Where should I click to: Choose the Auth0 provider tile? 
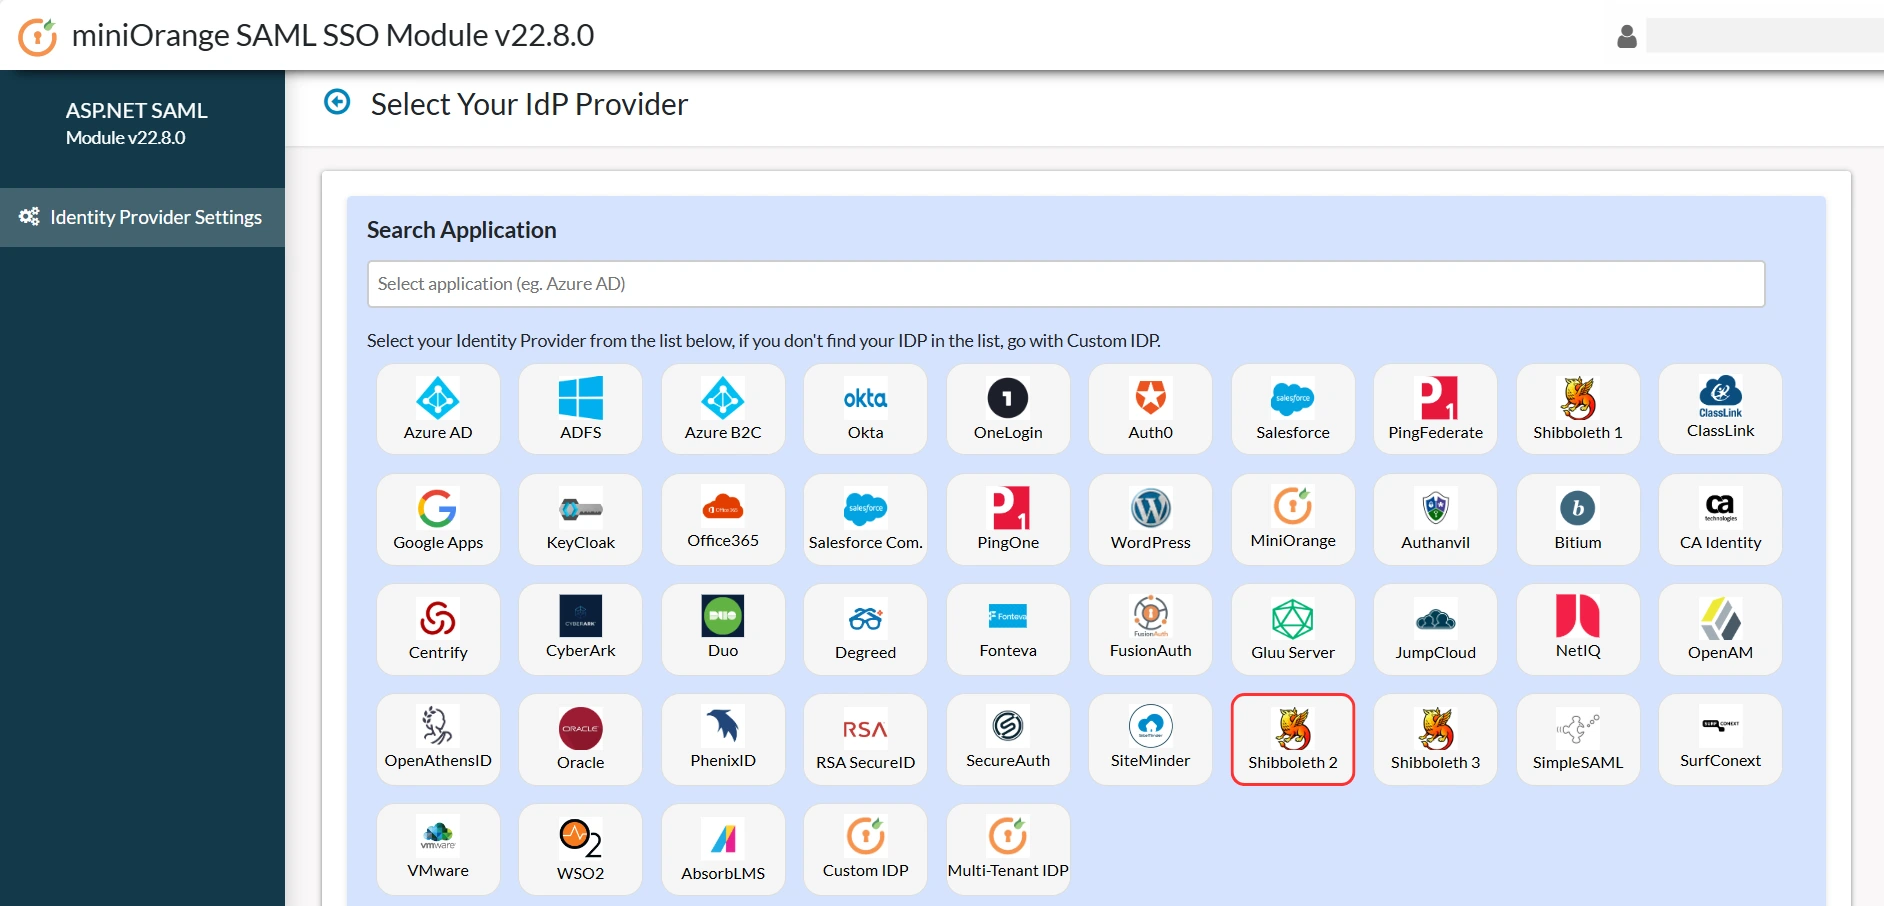(1151, 409)
